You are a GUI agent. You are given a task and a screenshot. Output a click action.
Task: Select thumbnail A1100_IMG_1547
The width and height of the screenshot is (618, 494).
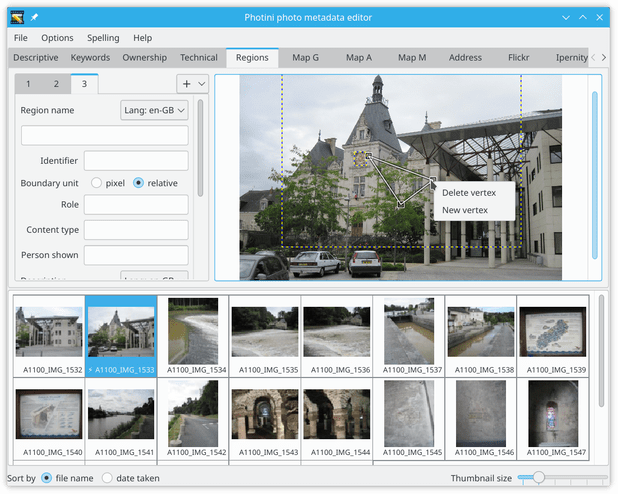553,418
